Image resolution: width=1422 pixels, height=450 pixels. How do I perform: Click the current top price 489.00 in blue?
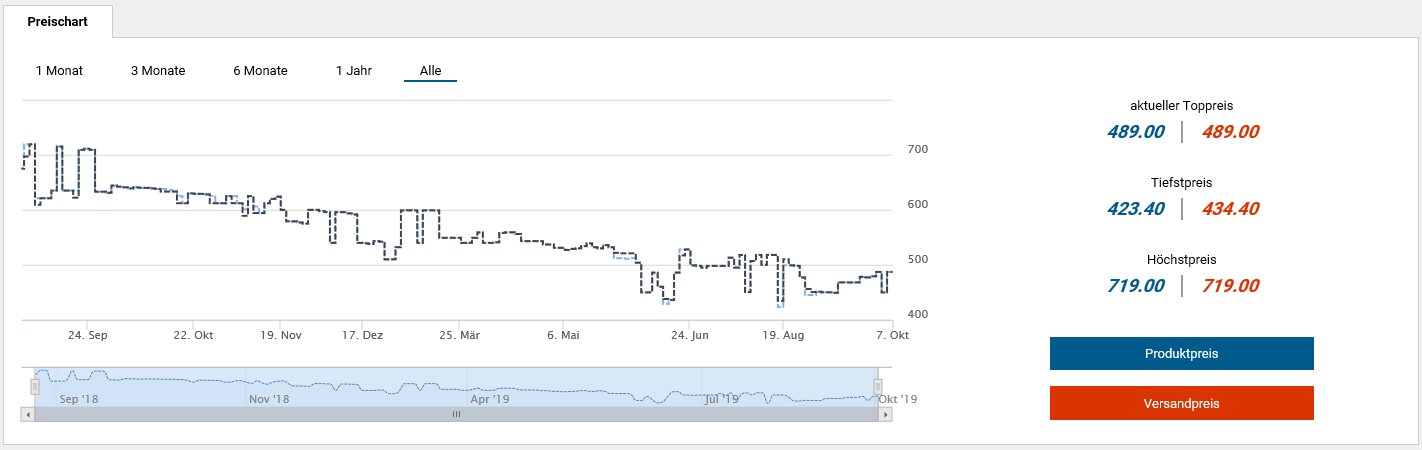click(x=1135, y=132)
